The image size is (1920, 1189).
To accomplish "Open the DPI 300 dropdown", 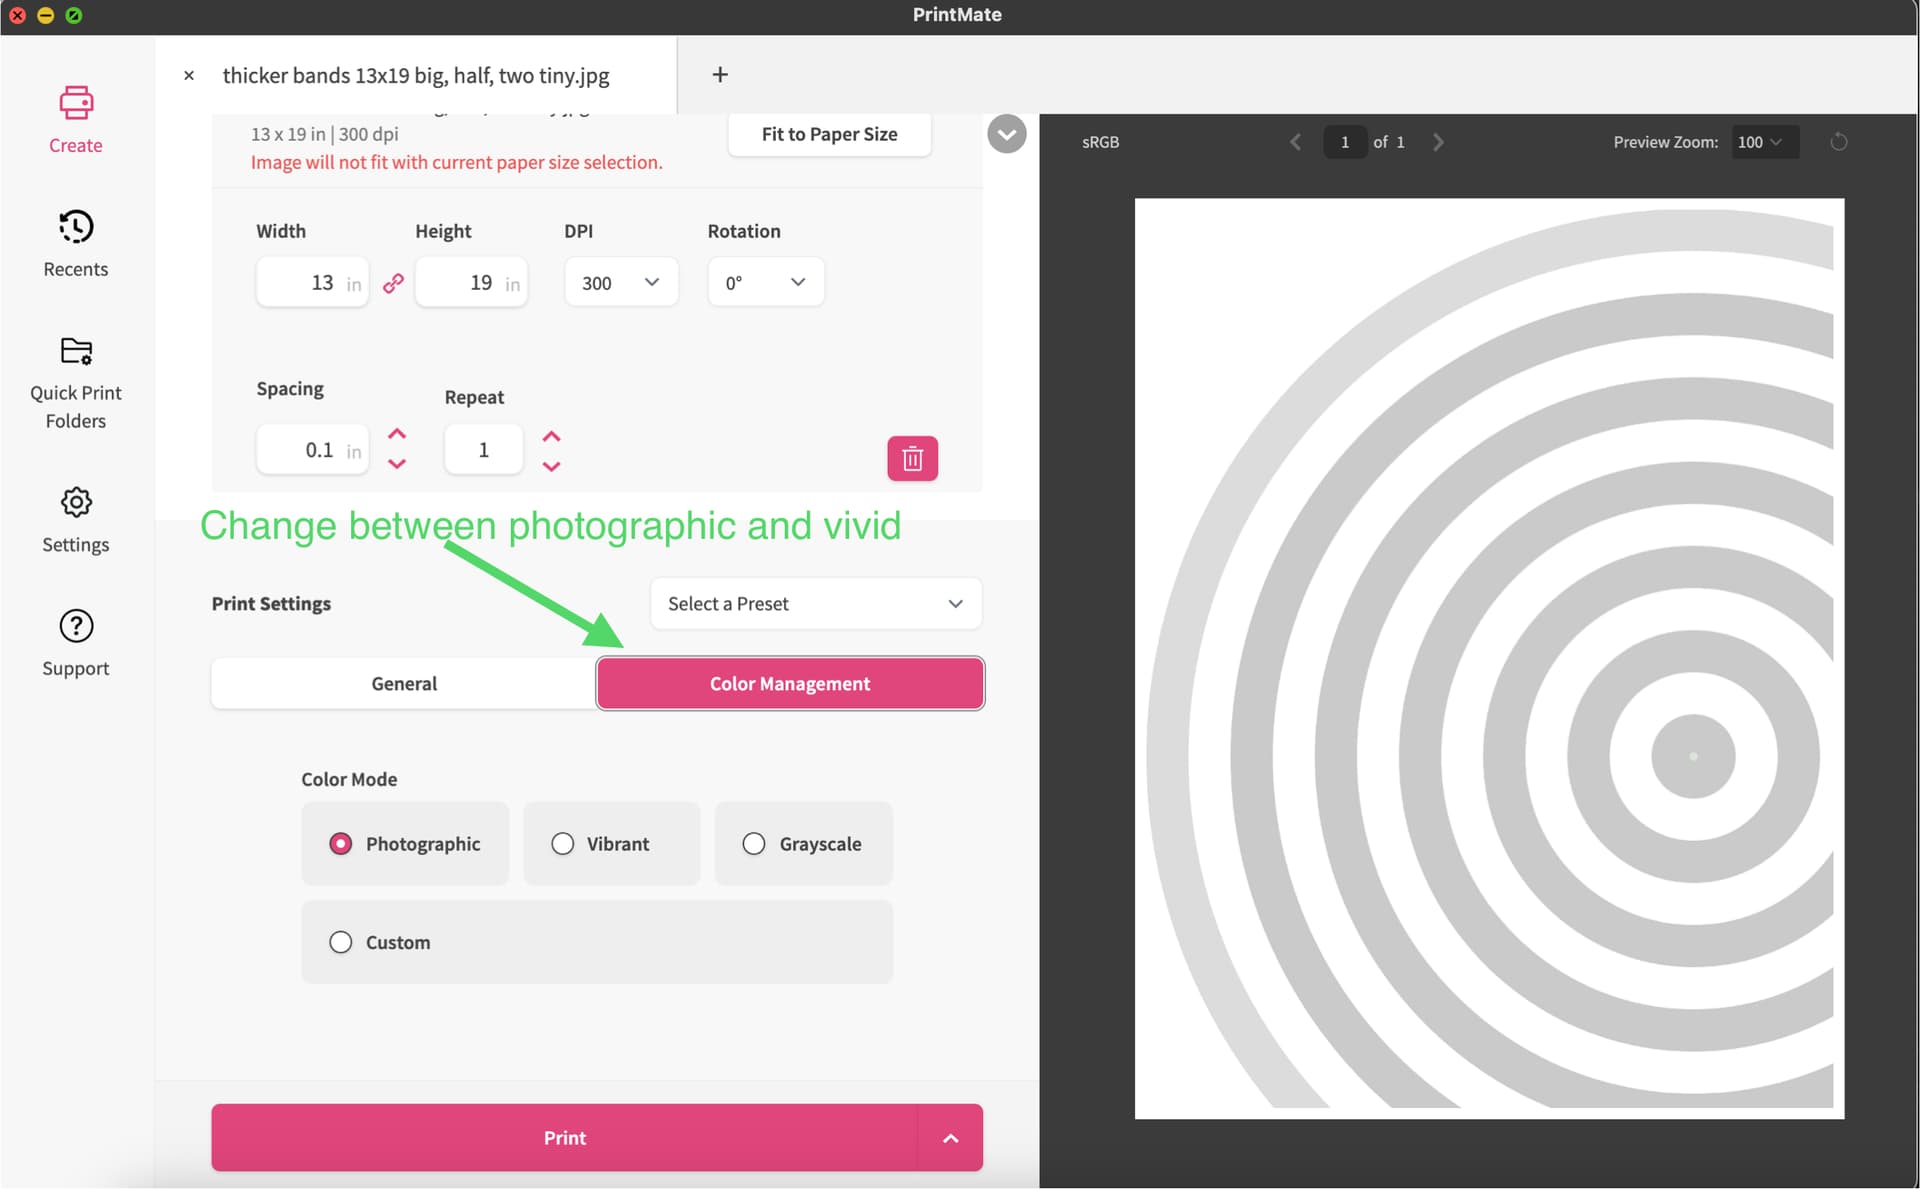I will click(621, 283).
